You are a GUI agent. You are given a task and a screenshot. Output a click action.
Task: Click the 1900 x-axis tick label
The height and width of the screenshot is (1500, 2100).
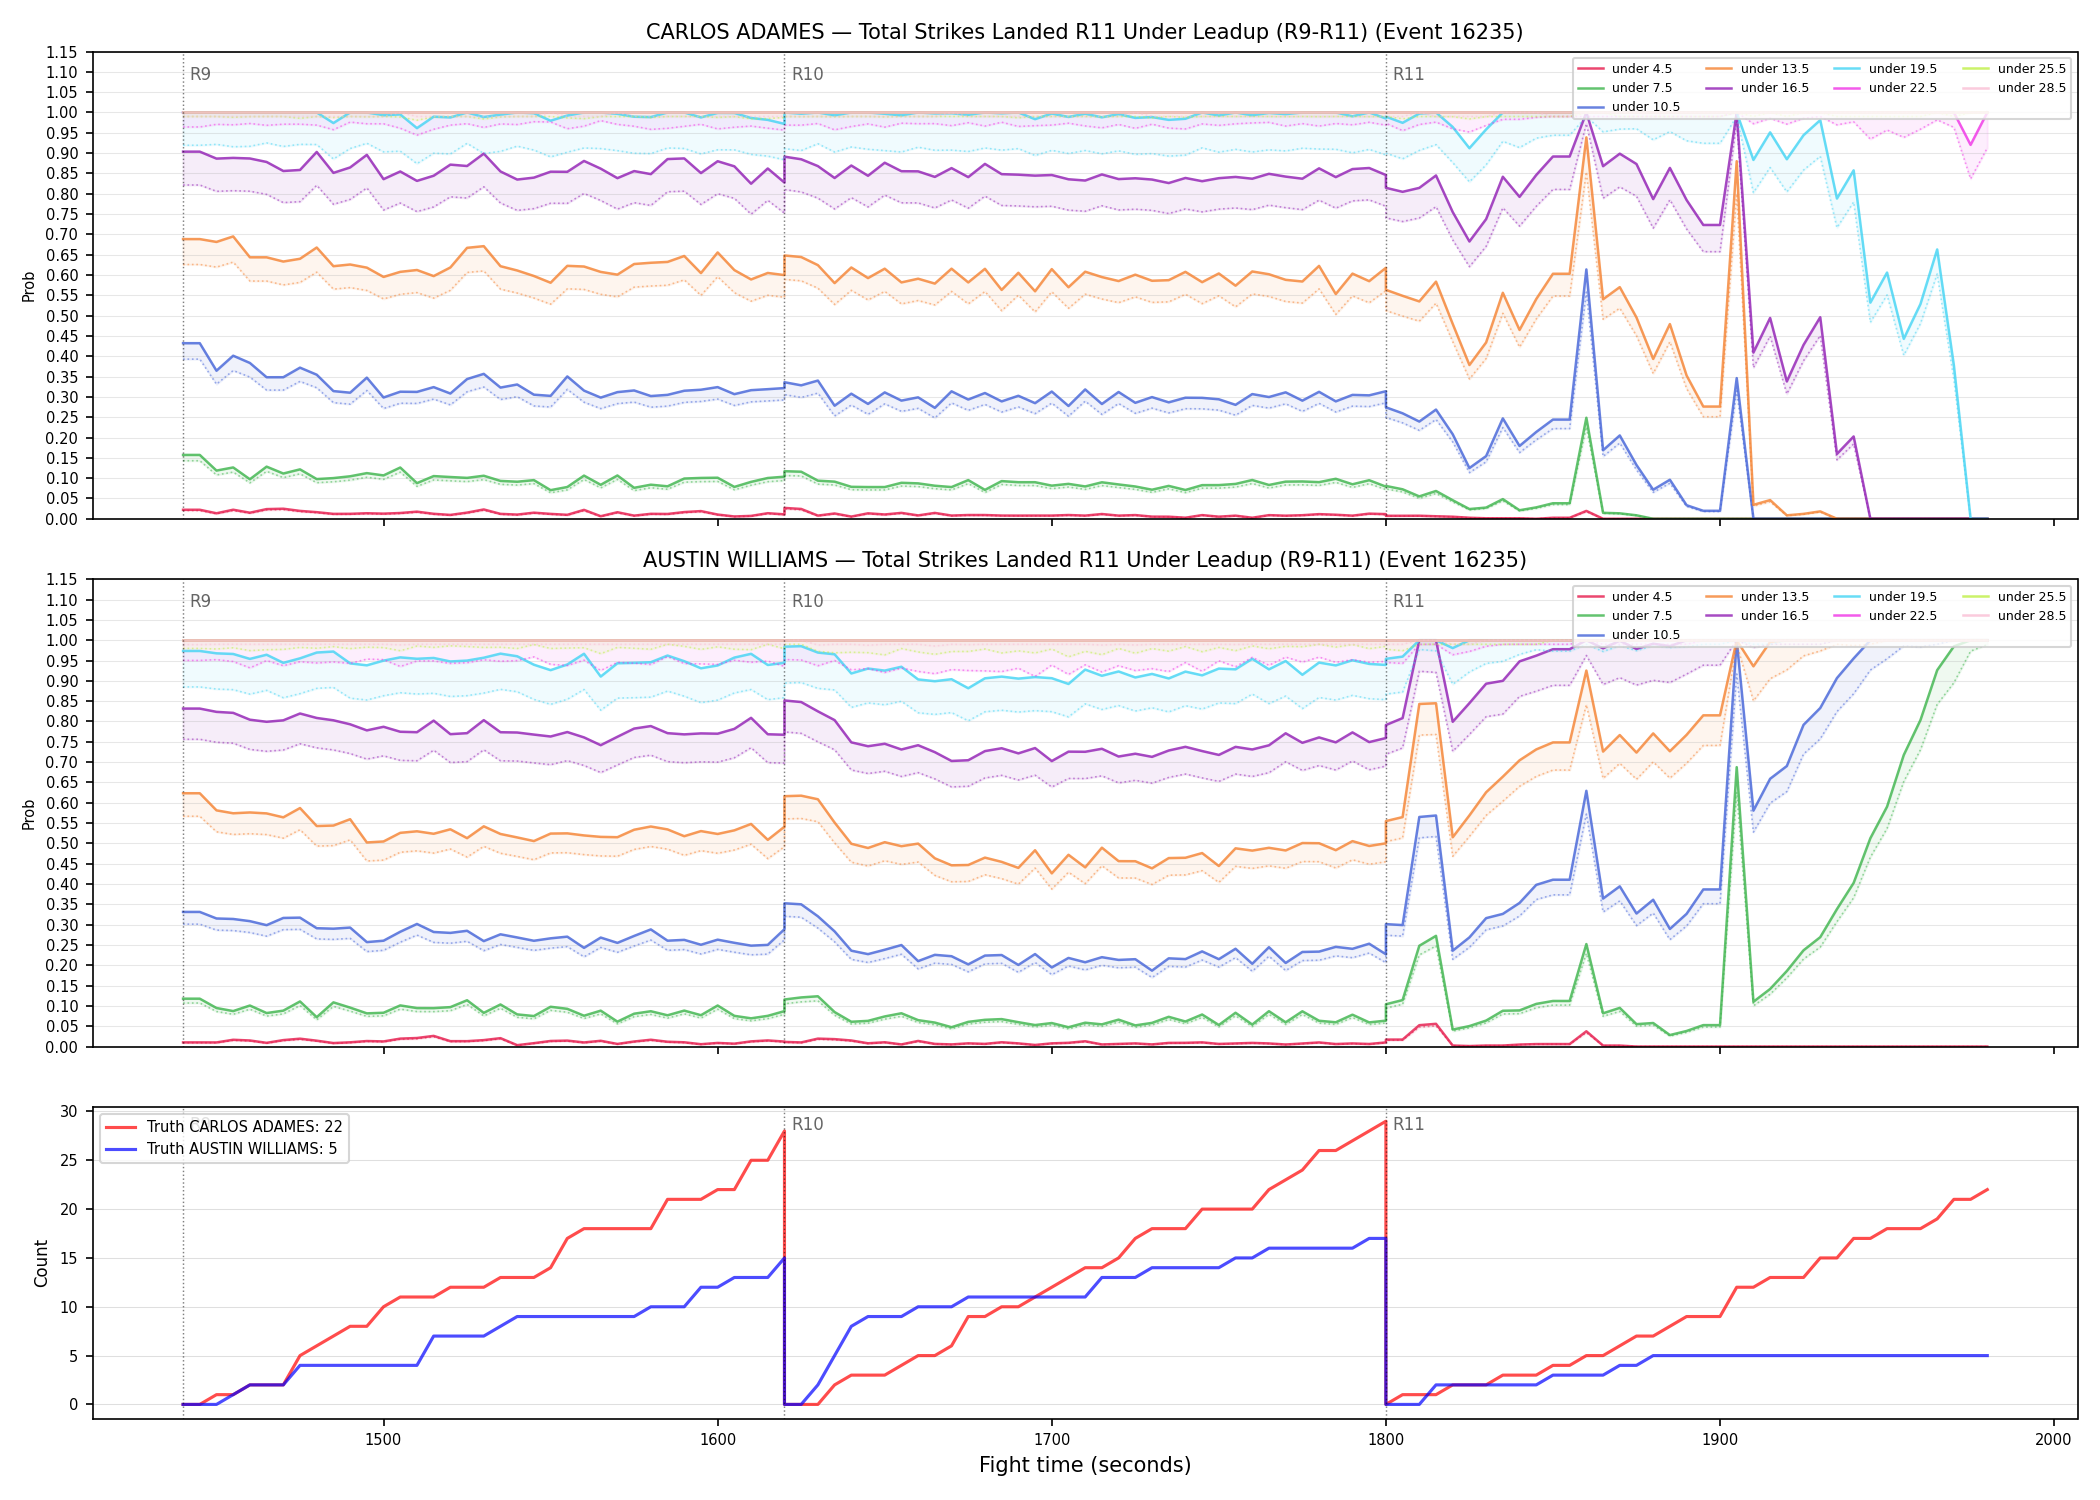(1719, 1439)
